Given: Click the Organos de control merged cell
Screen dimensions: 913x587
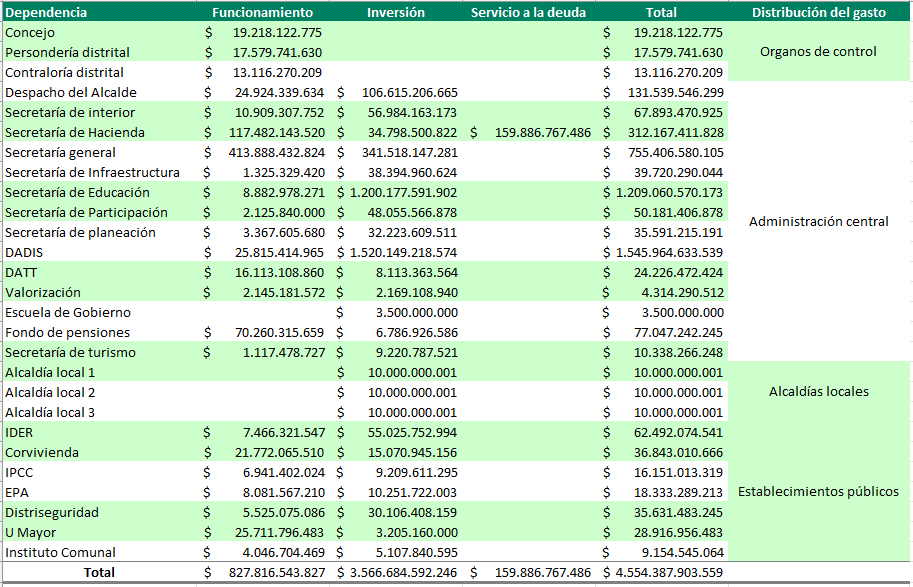Looking at the screenshot, I should [x=818, y=52].
